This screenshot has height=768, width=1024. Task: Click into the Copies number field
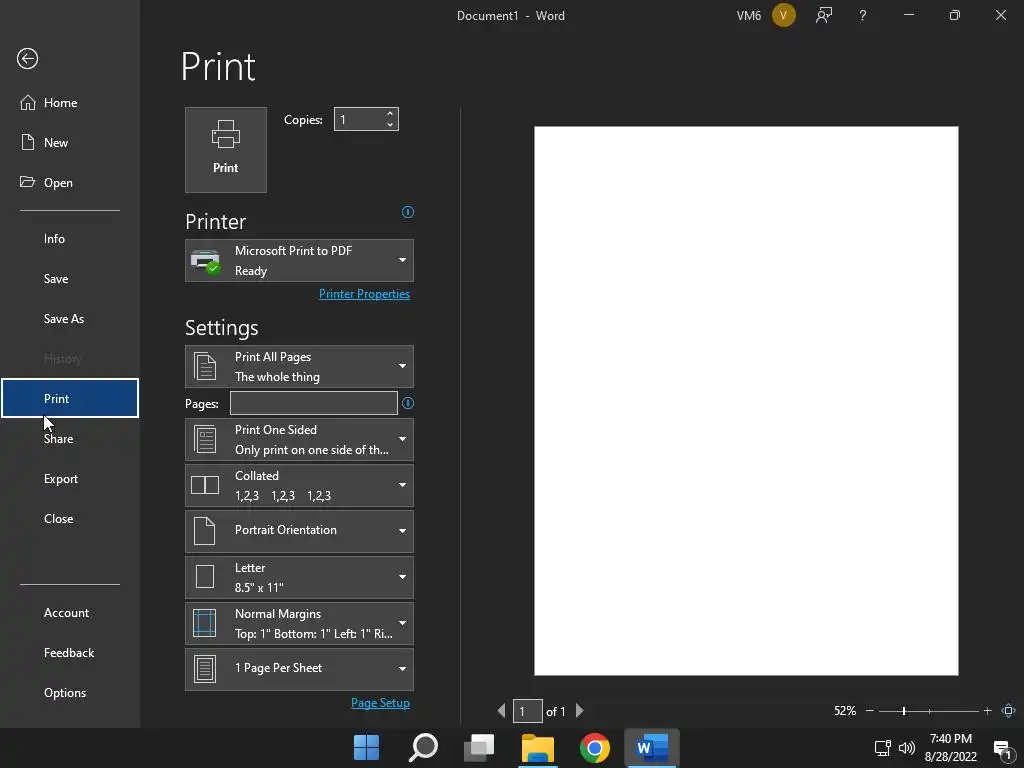click(x=359, y=120)
